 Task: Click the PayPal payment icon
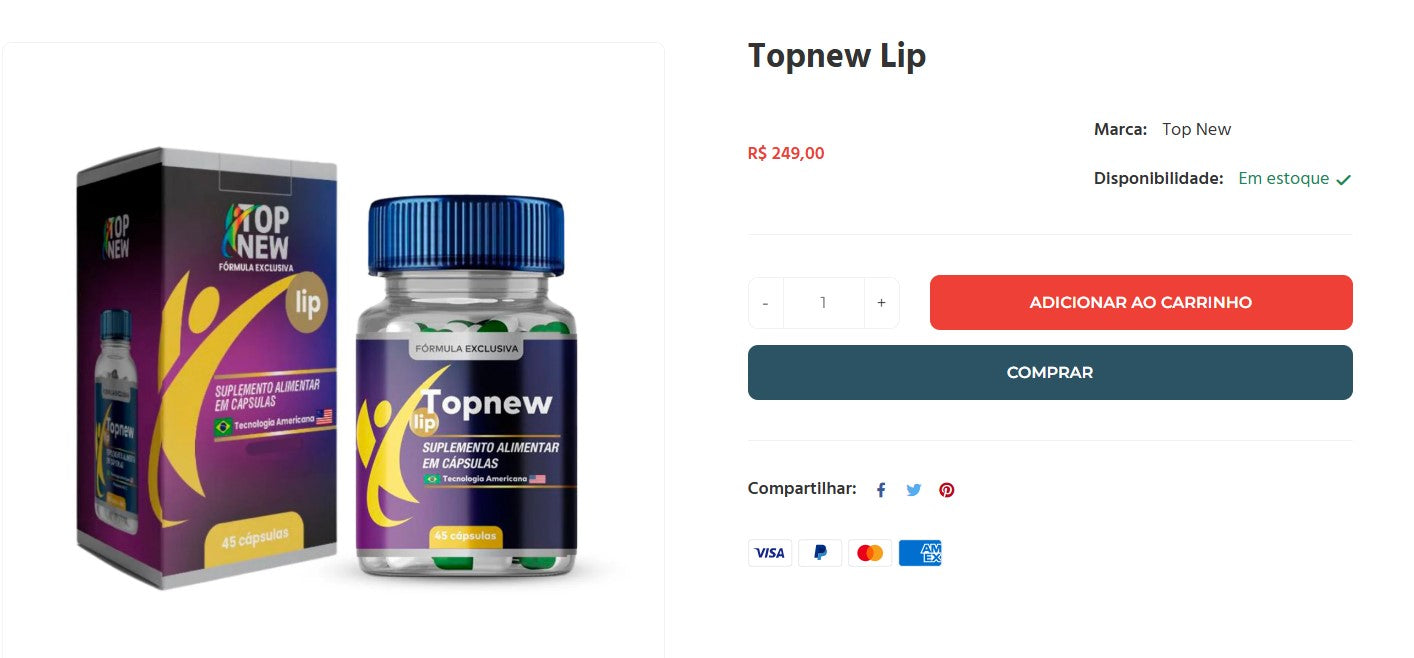(x=820, y=553)
